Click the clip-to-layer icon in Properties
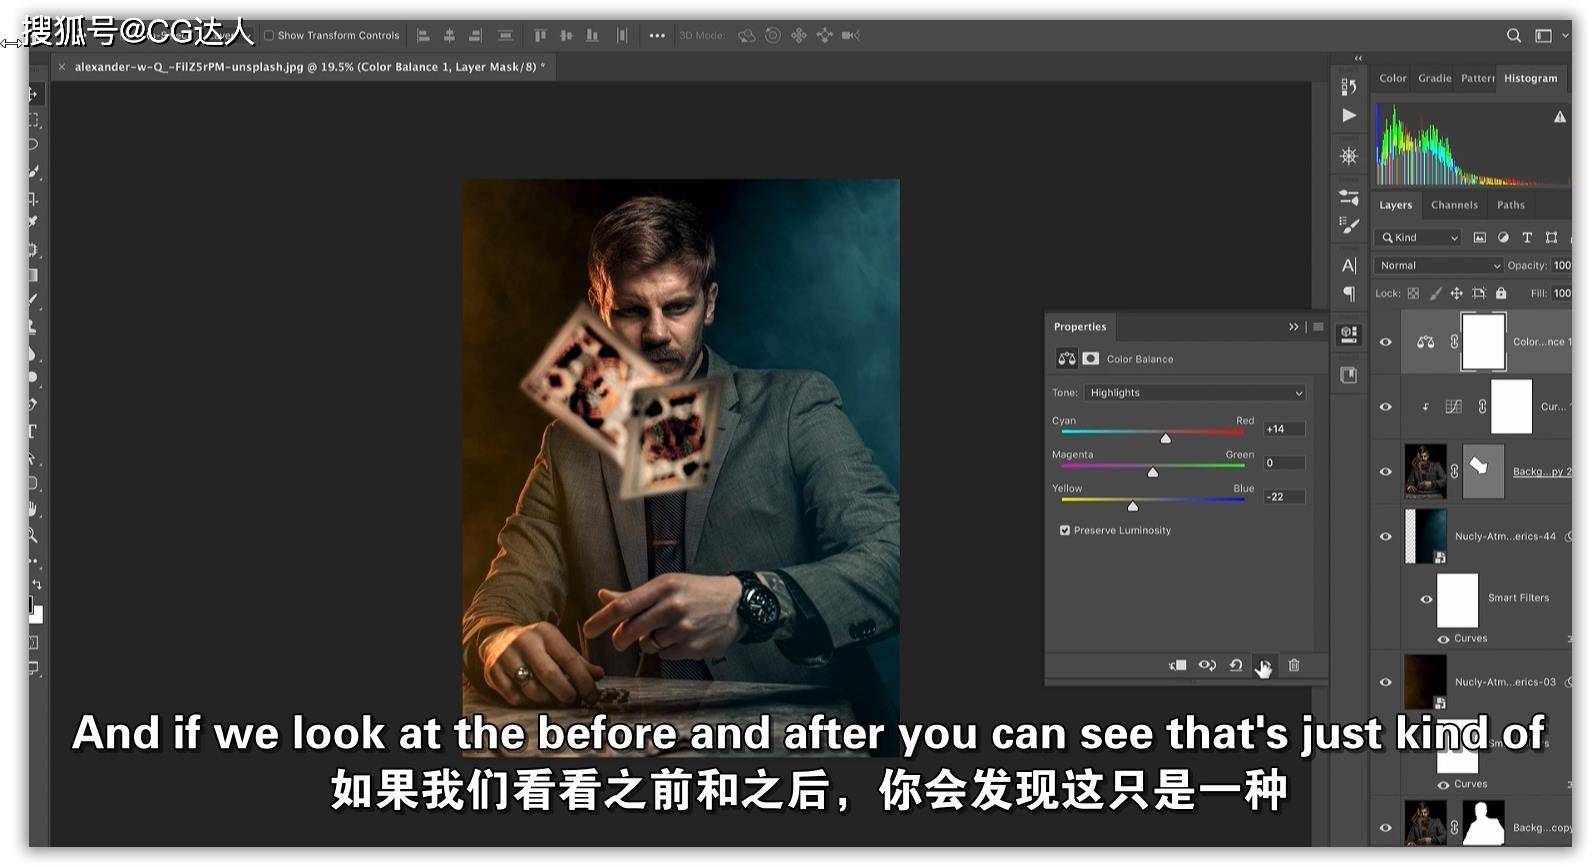The height and width of the screenshot is (867, 1592). click(x=1178, y=665)
